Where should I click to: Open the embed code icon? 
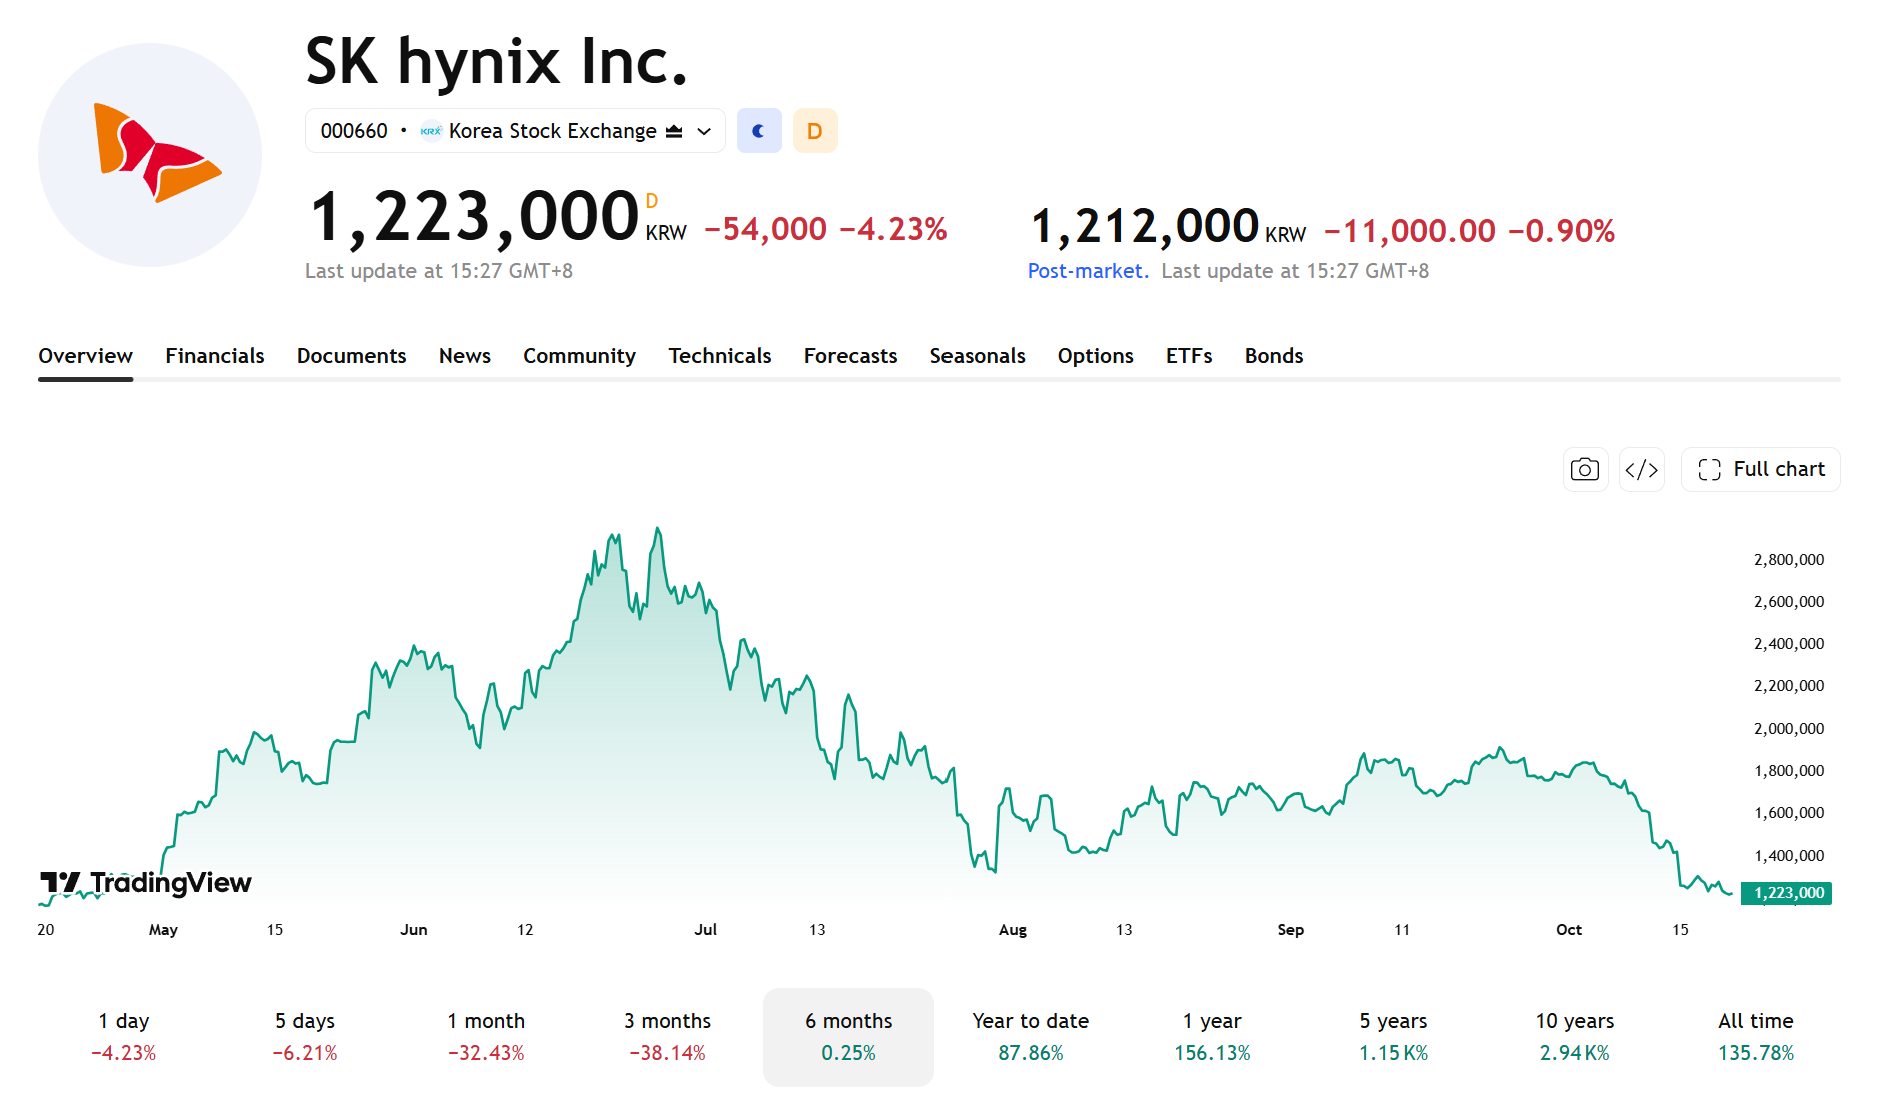coord(1641,469)
